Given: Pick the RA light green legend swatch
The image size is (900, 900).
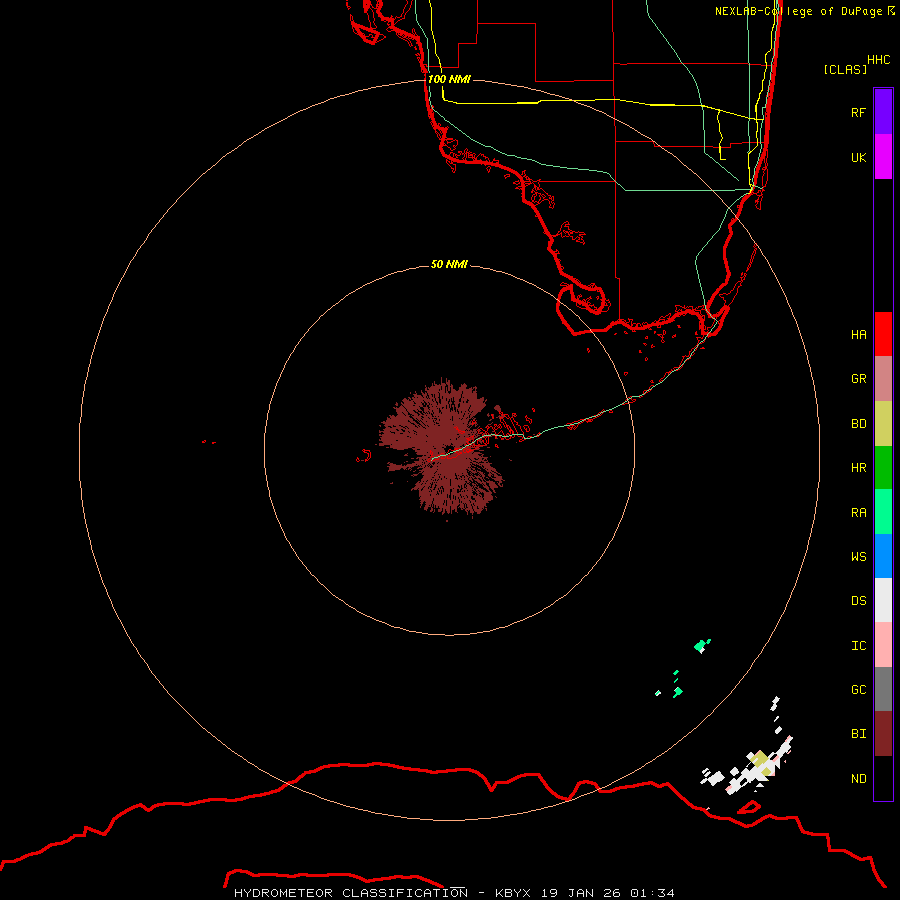Looking at the screenshot, I should click(883, 512).
